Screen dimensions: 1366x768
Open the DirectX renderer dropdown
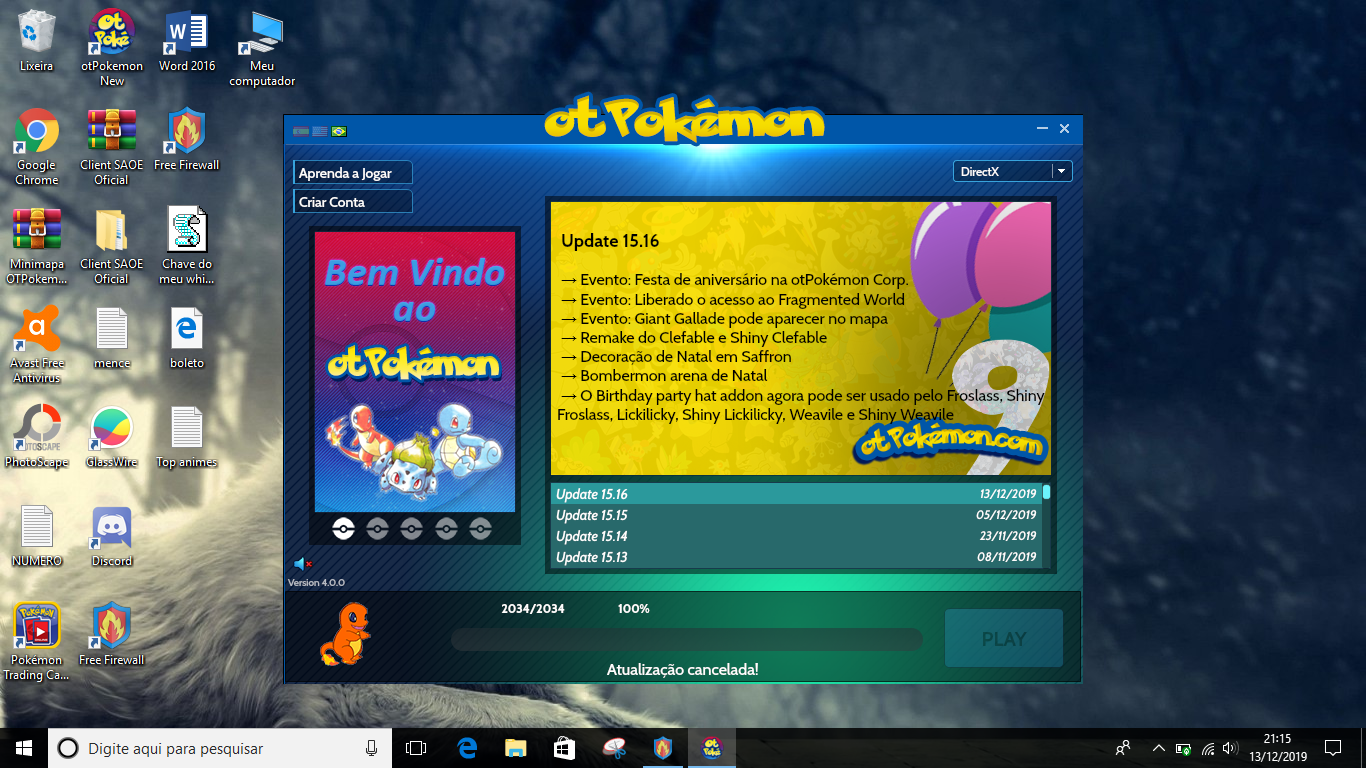(1012, 171)
